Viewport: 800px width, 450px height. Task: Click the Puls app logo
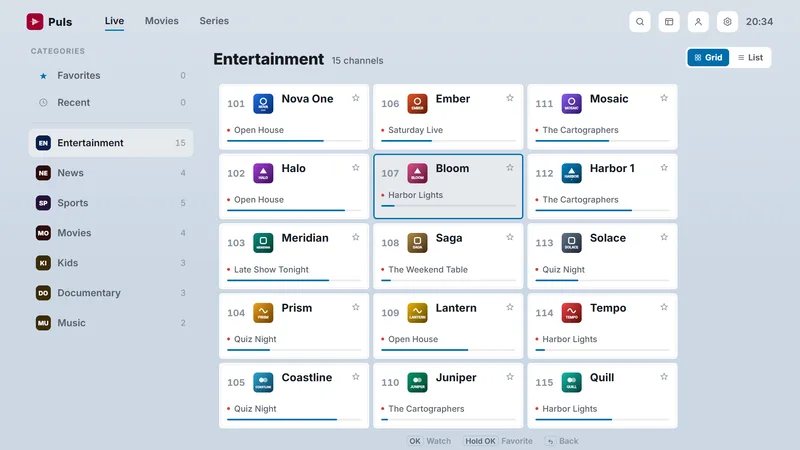[x=35, y=21]
